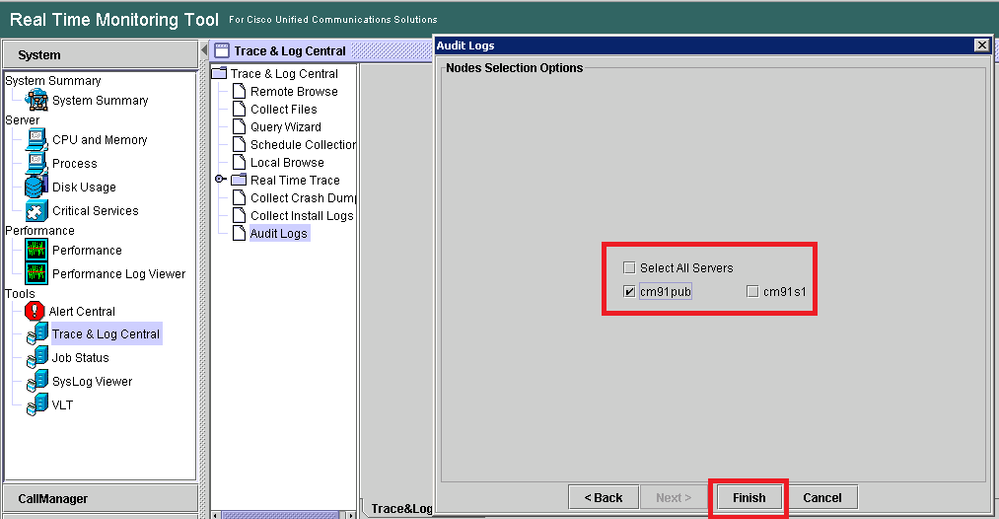Screen dimensions: 999x519
Task: Open the SysLog Viewer icon
Action: (38, 381)
